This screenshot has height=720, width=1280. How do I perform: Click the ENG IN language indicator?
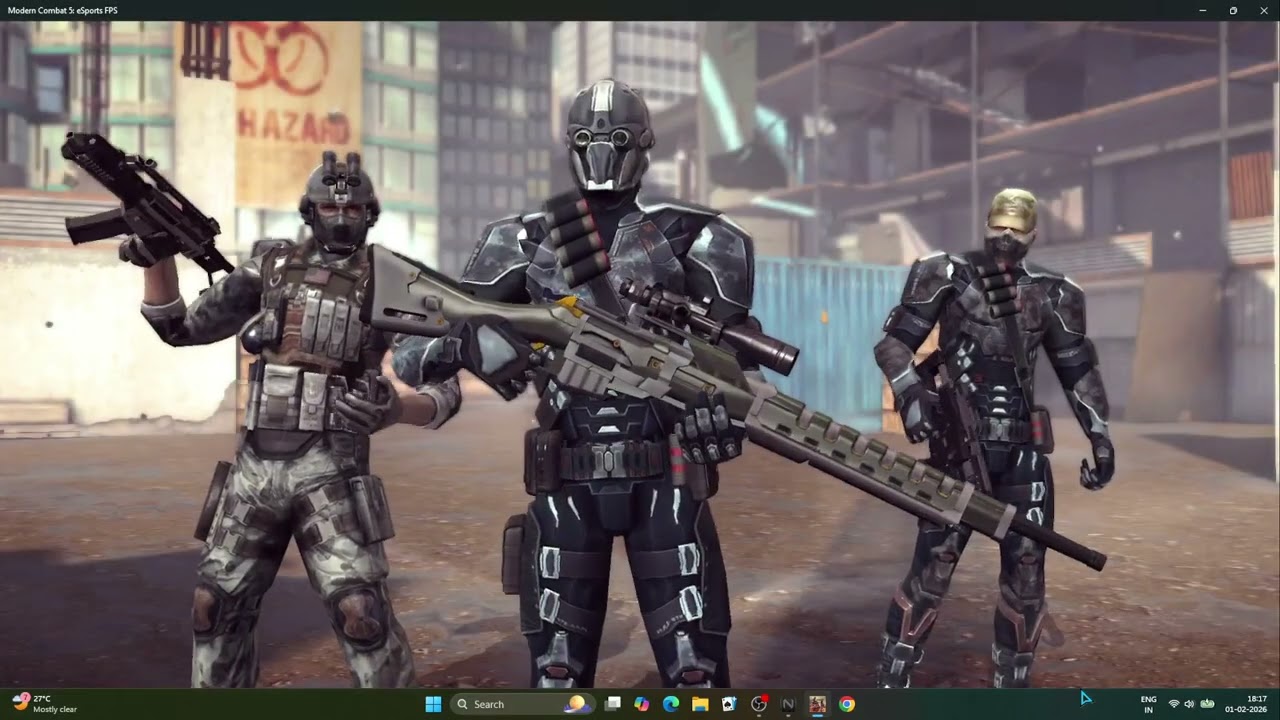click(1149, 704)
